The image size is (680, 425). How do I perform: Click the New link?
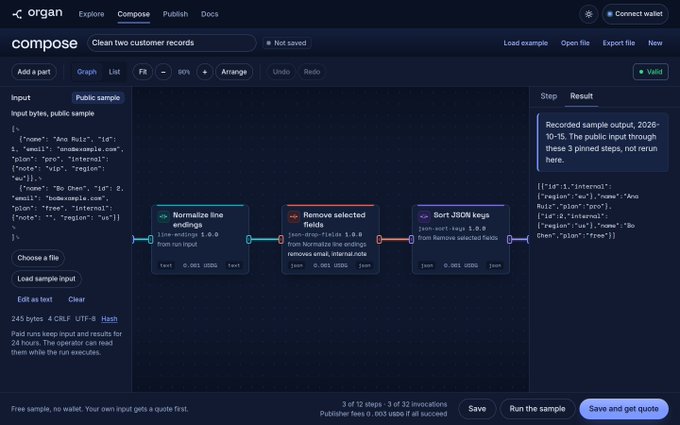[x=655, y=43]
